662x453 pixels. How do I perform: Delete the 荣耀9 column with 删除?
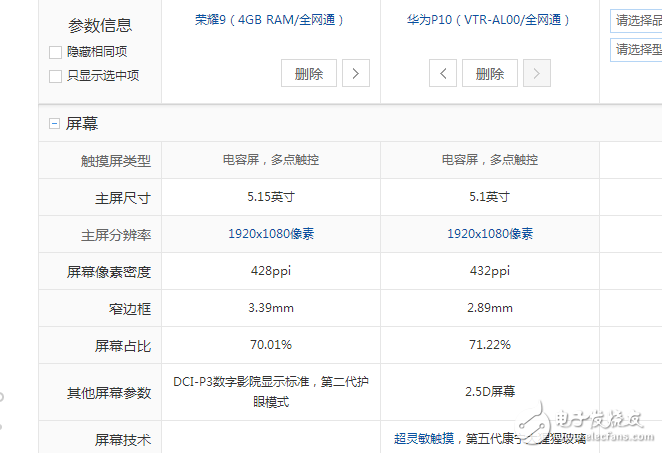(x=309, y=73)
